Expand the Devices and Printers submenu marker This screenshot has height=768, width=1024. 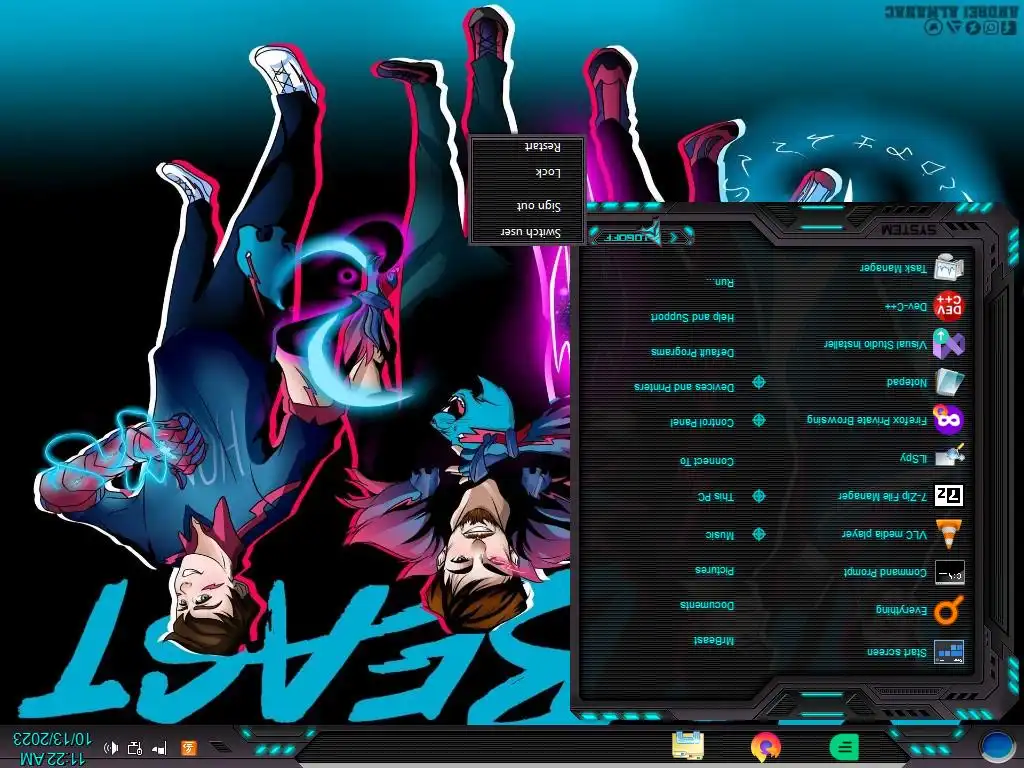[758, 382]
